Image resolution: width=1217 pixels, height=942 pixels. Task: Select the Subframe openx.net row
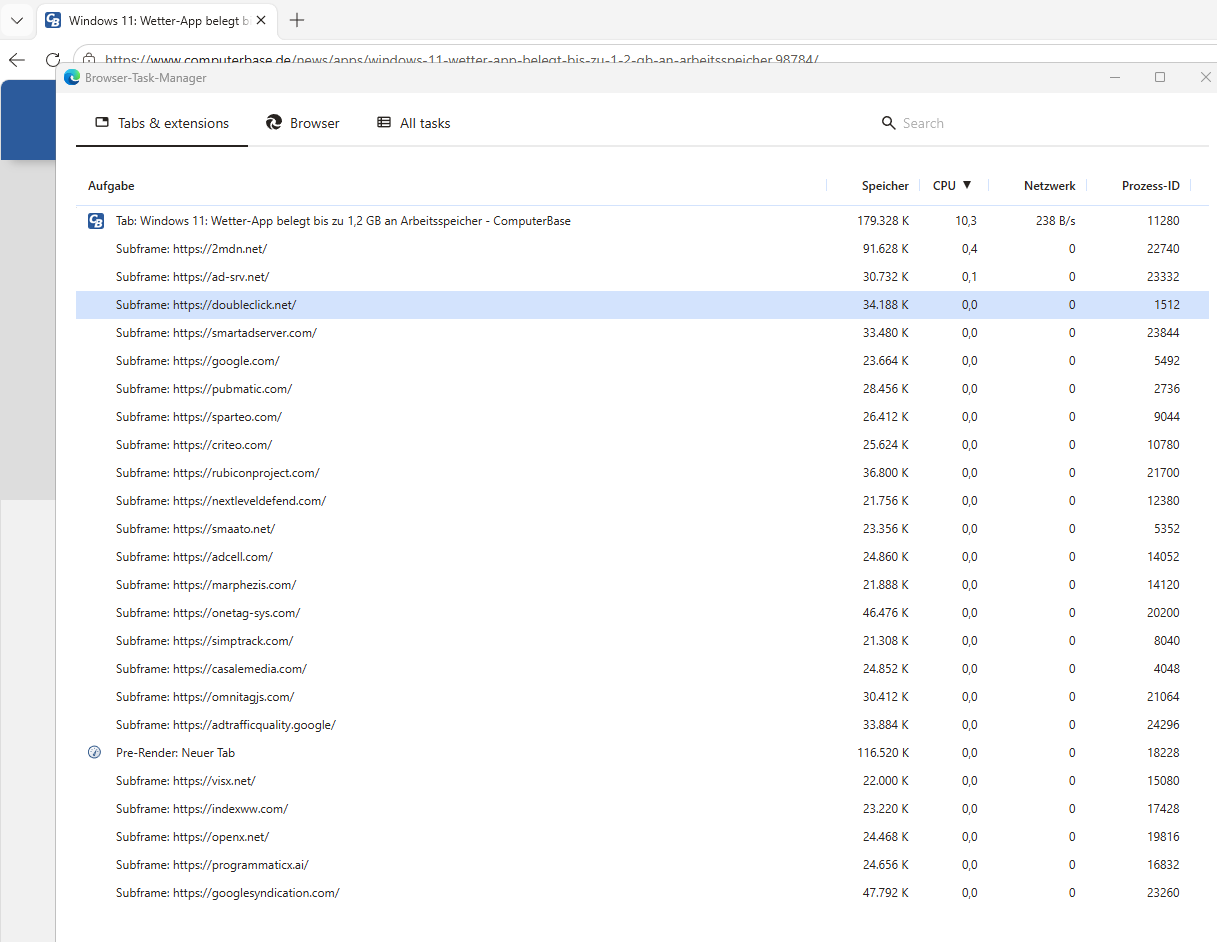coord(642,837)
